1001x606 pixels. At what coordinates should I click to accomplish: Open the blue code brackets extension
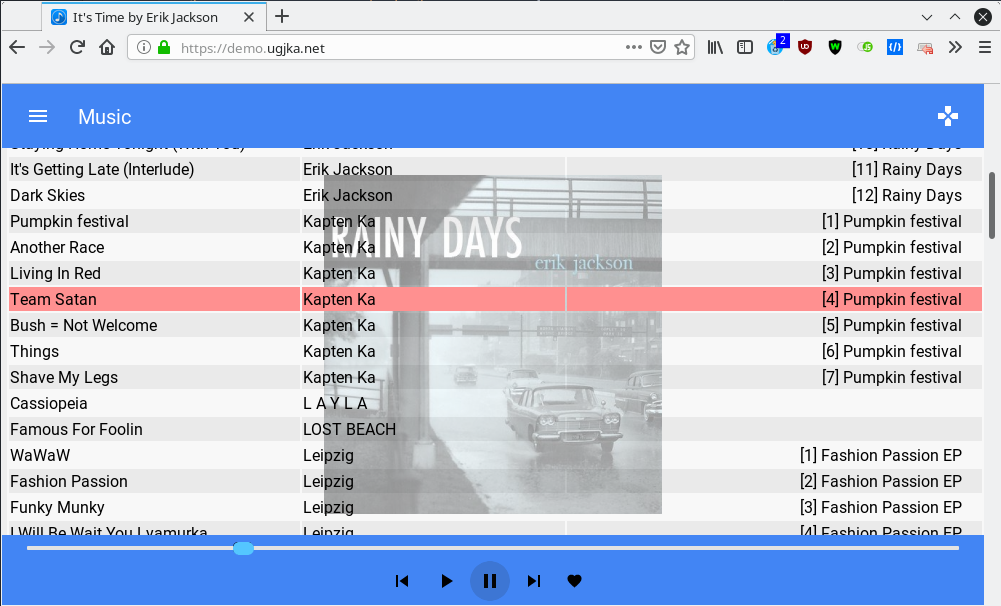click(895, 47)
